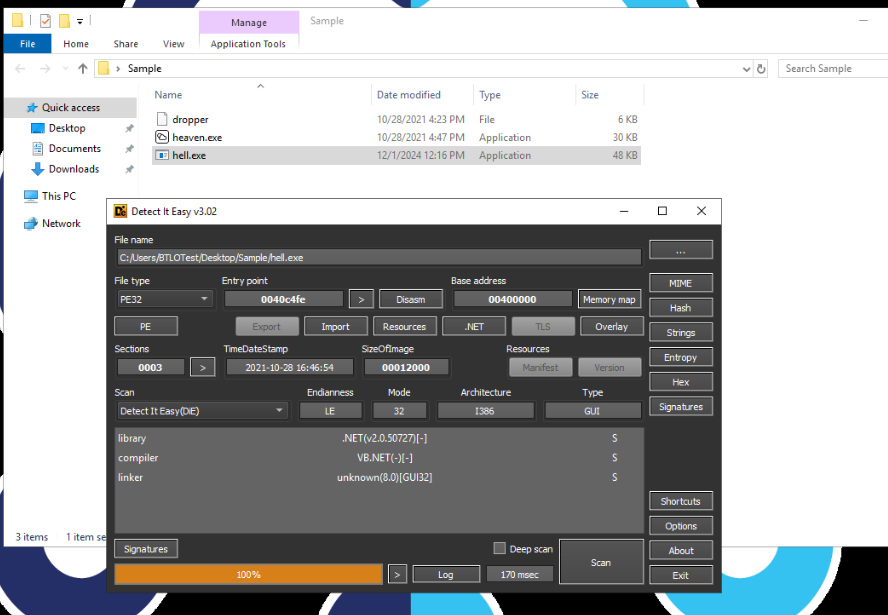This screenshot has height=615, width=888.
Task: Select the heaven.exe file icon
Action: coord(162,137)
